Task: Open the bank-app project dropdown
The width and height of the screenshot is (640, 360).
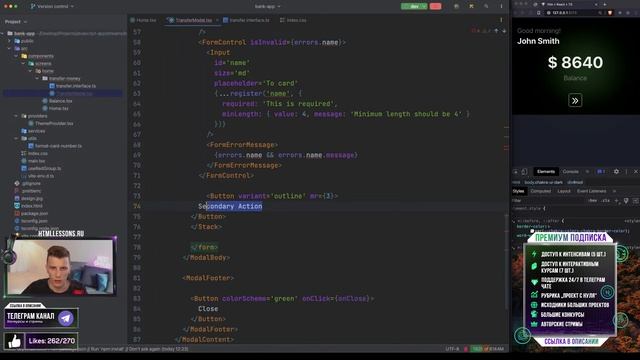Action: coord(267,7)
